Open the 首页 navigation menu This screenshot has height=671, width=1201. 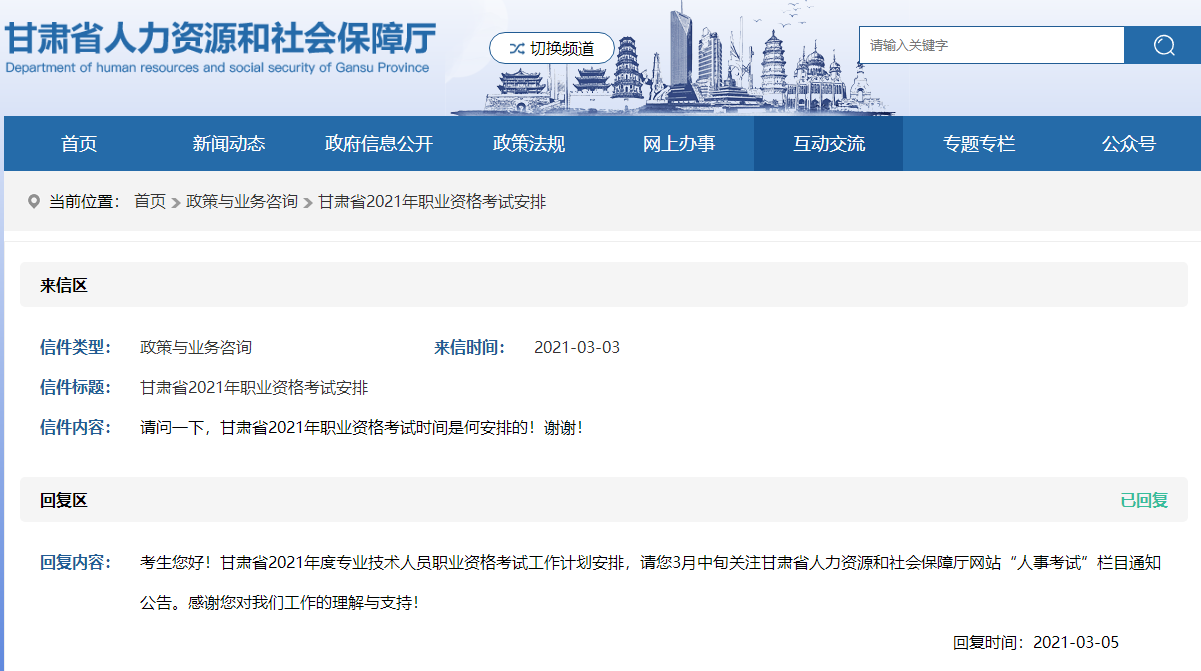point(78,143)
